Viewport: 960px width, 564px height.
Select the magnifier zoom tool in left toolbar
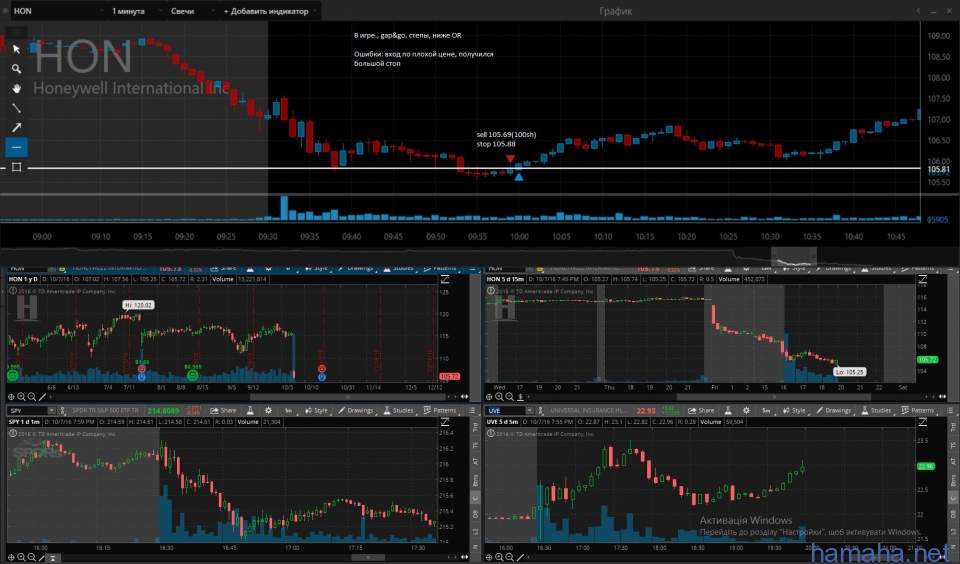[17, 69]
